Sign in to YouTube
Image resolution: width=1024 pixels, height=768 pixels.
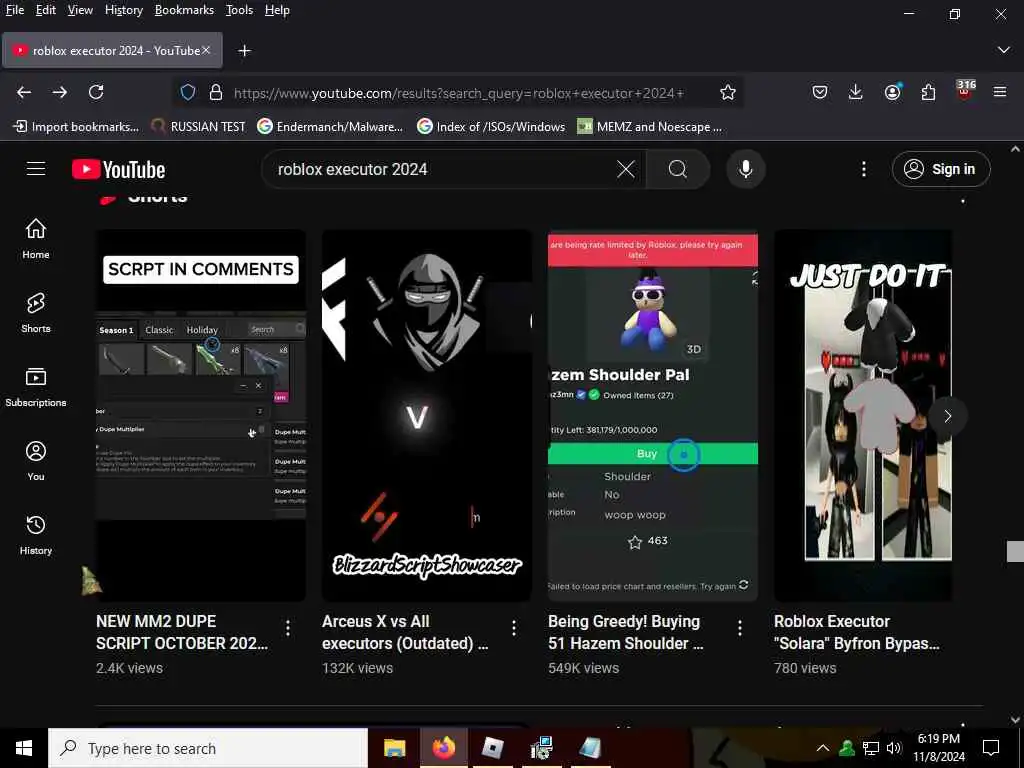[x=941, y=169]
